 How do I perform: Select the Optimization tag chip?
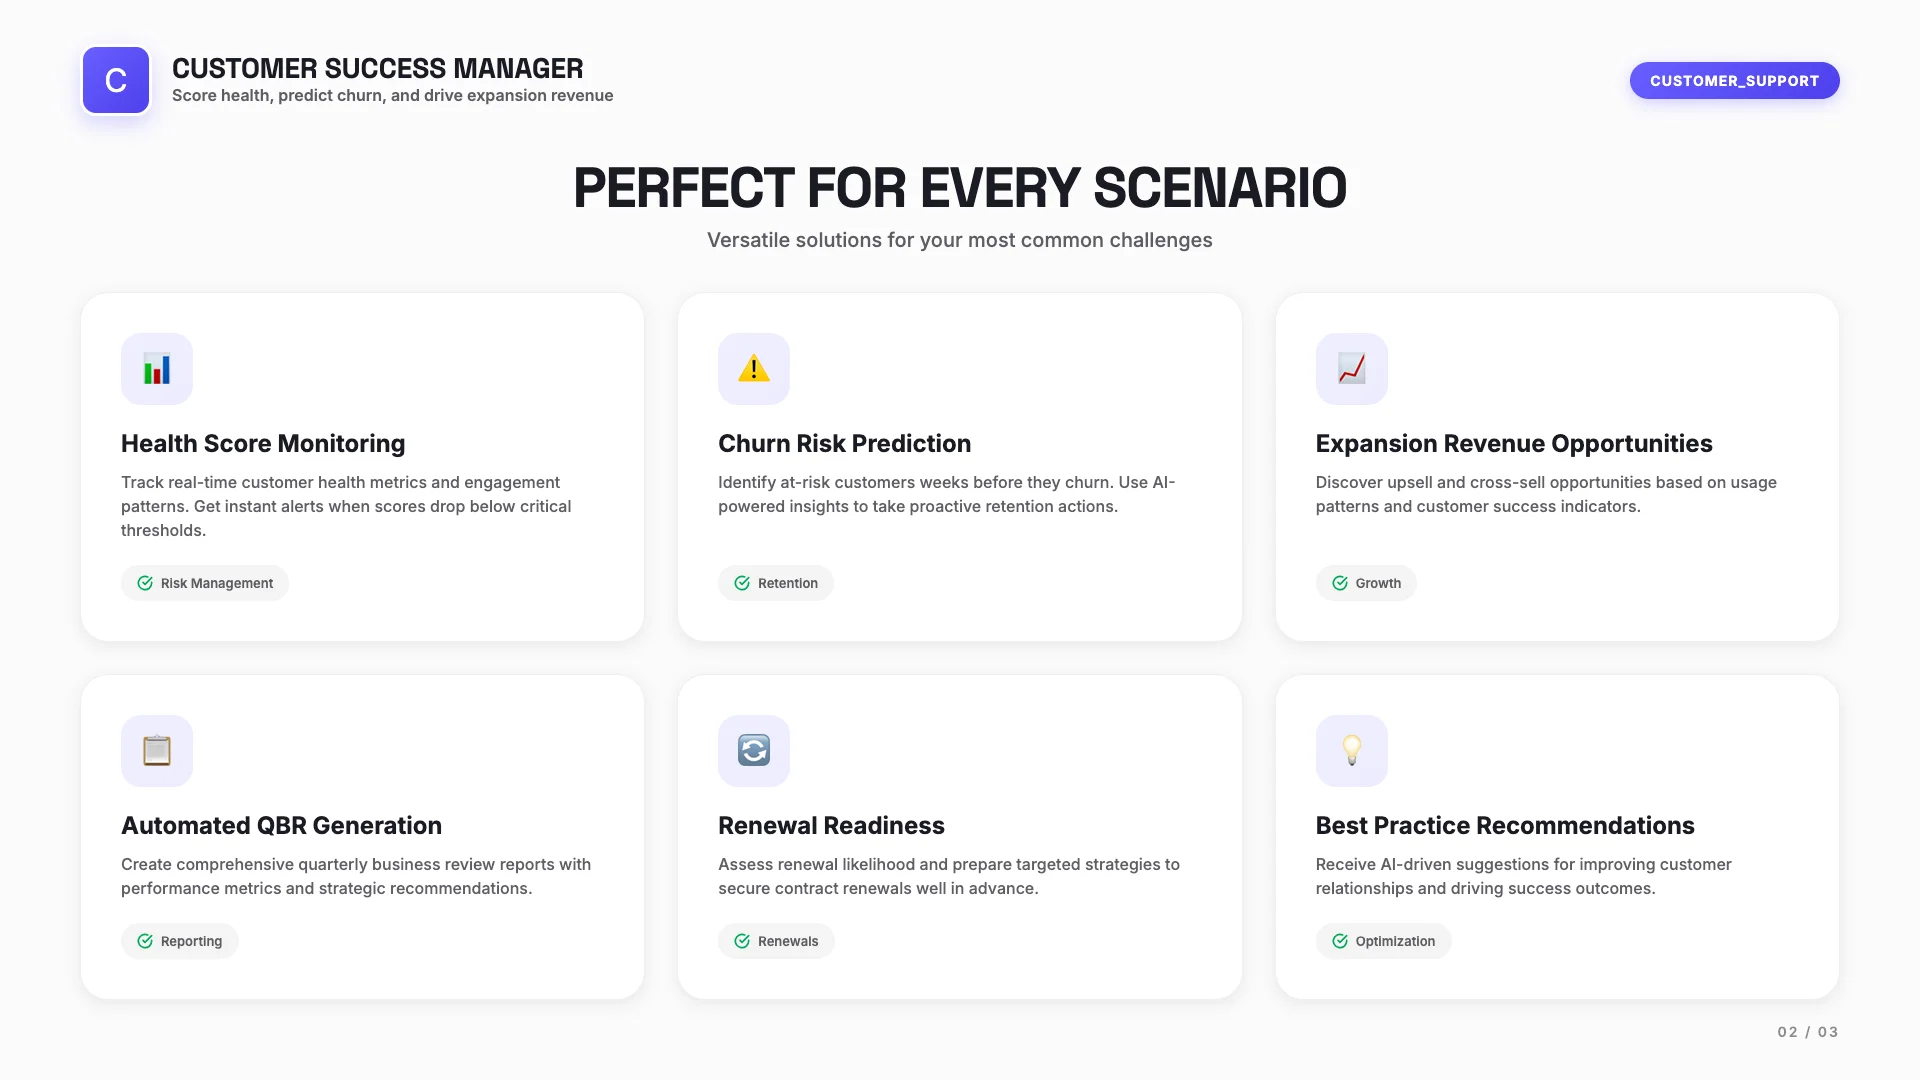coord(1383,941)
